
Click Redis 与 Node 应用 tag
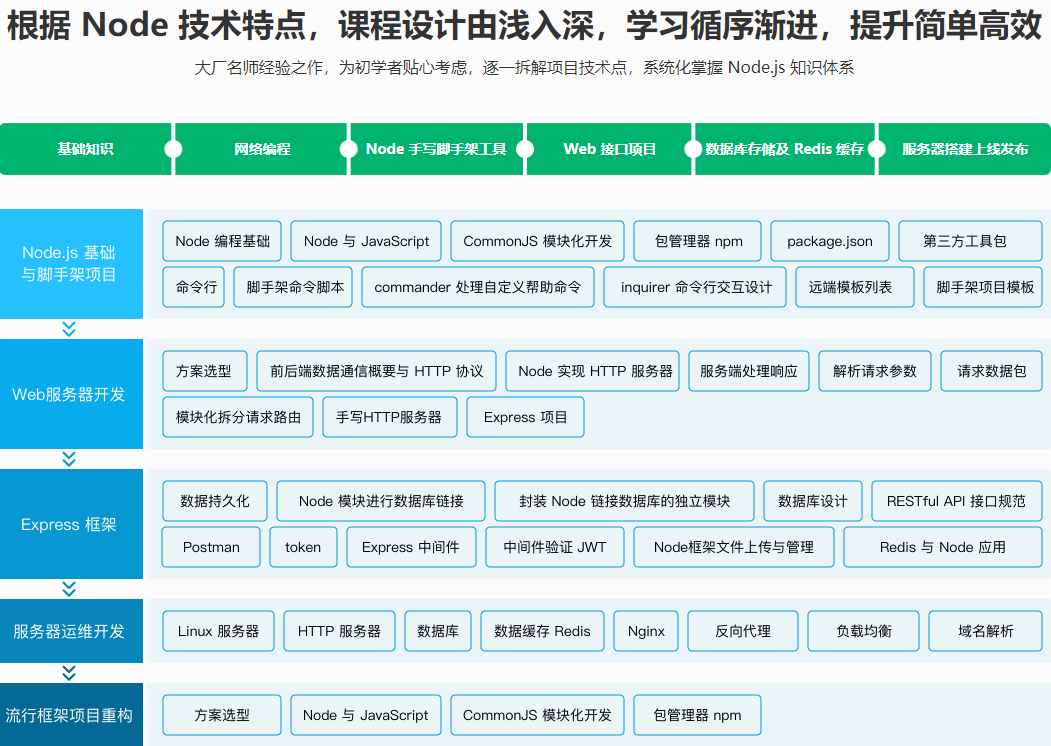click(943, 547)
